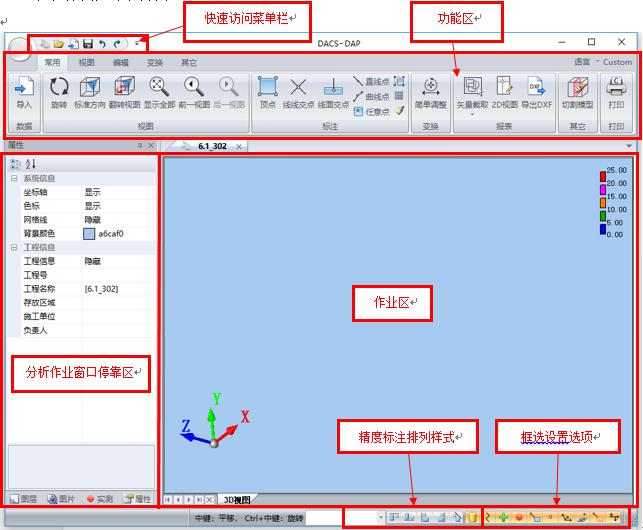Image resolution: width=643 pixels, height=530 pixels.
Task: Switch to the 视图 ribbon tab
Action: tap(87, 62)
